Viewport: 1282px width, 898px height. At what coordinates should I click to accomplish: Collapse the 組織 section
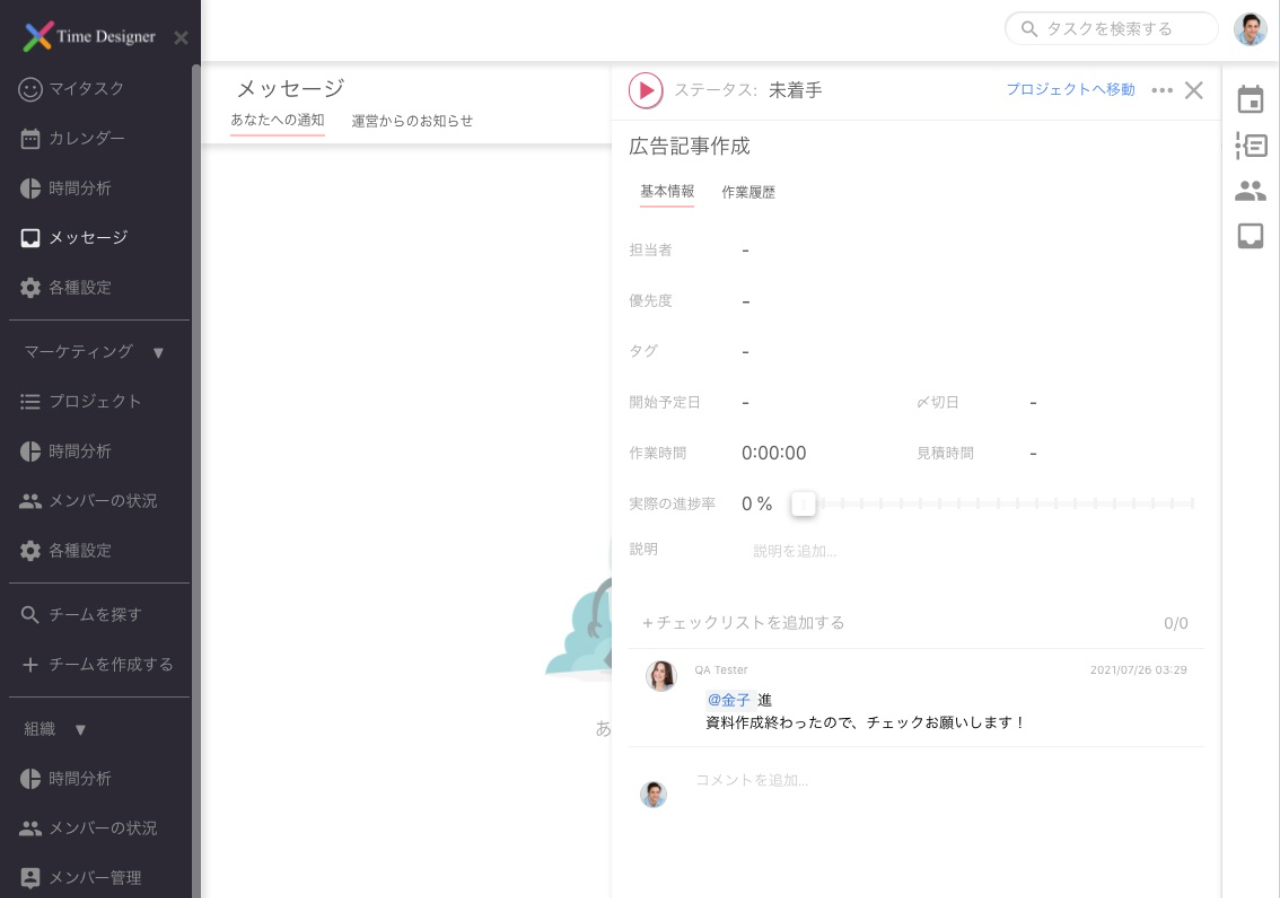click(x=81, y=728)
